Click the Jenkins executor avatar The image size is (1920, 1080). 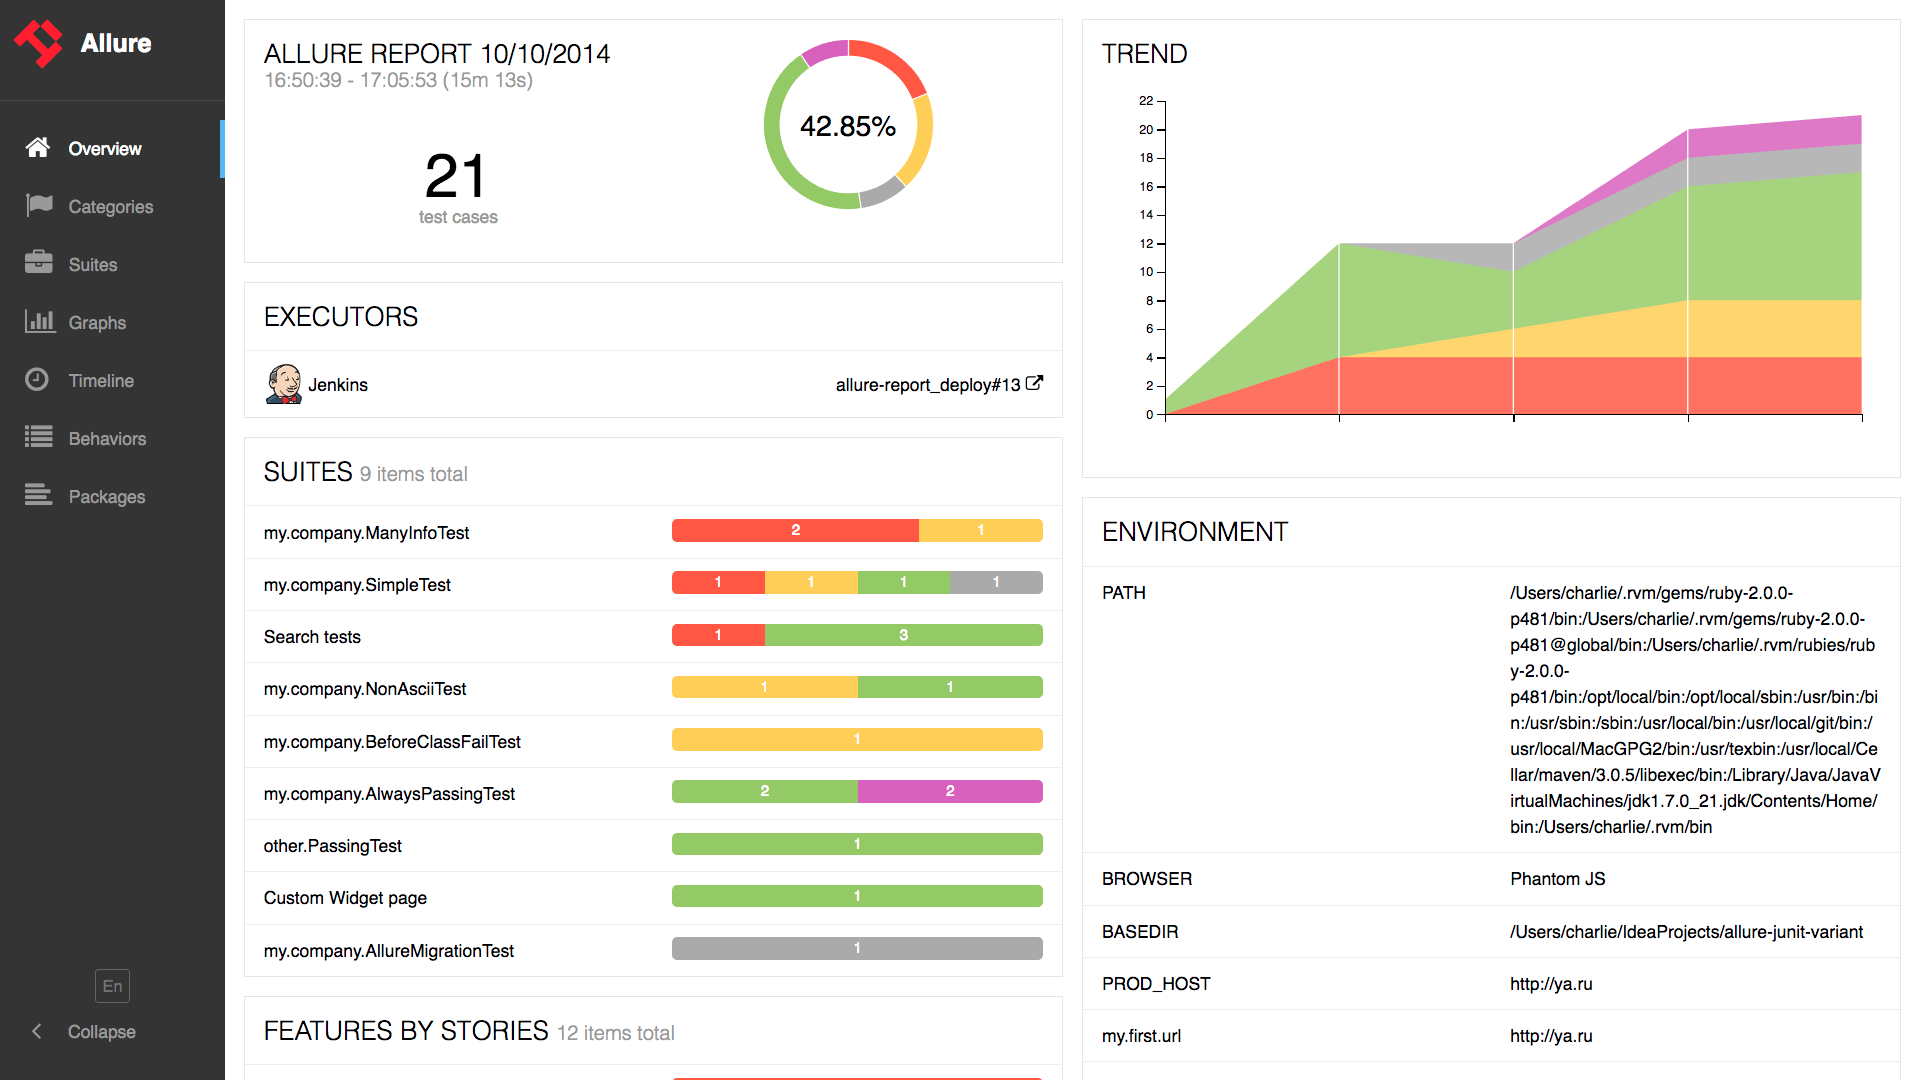coord(280,384)
